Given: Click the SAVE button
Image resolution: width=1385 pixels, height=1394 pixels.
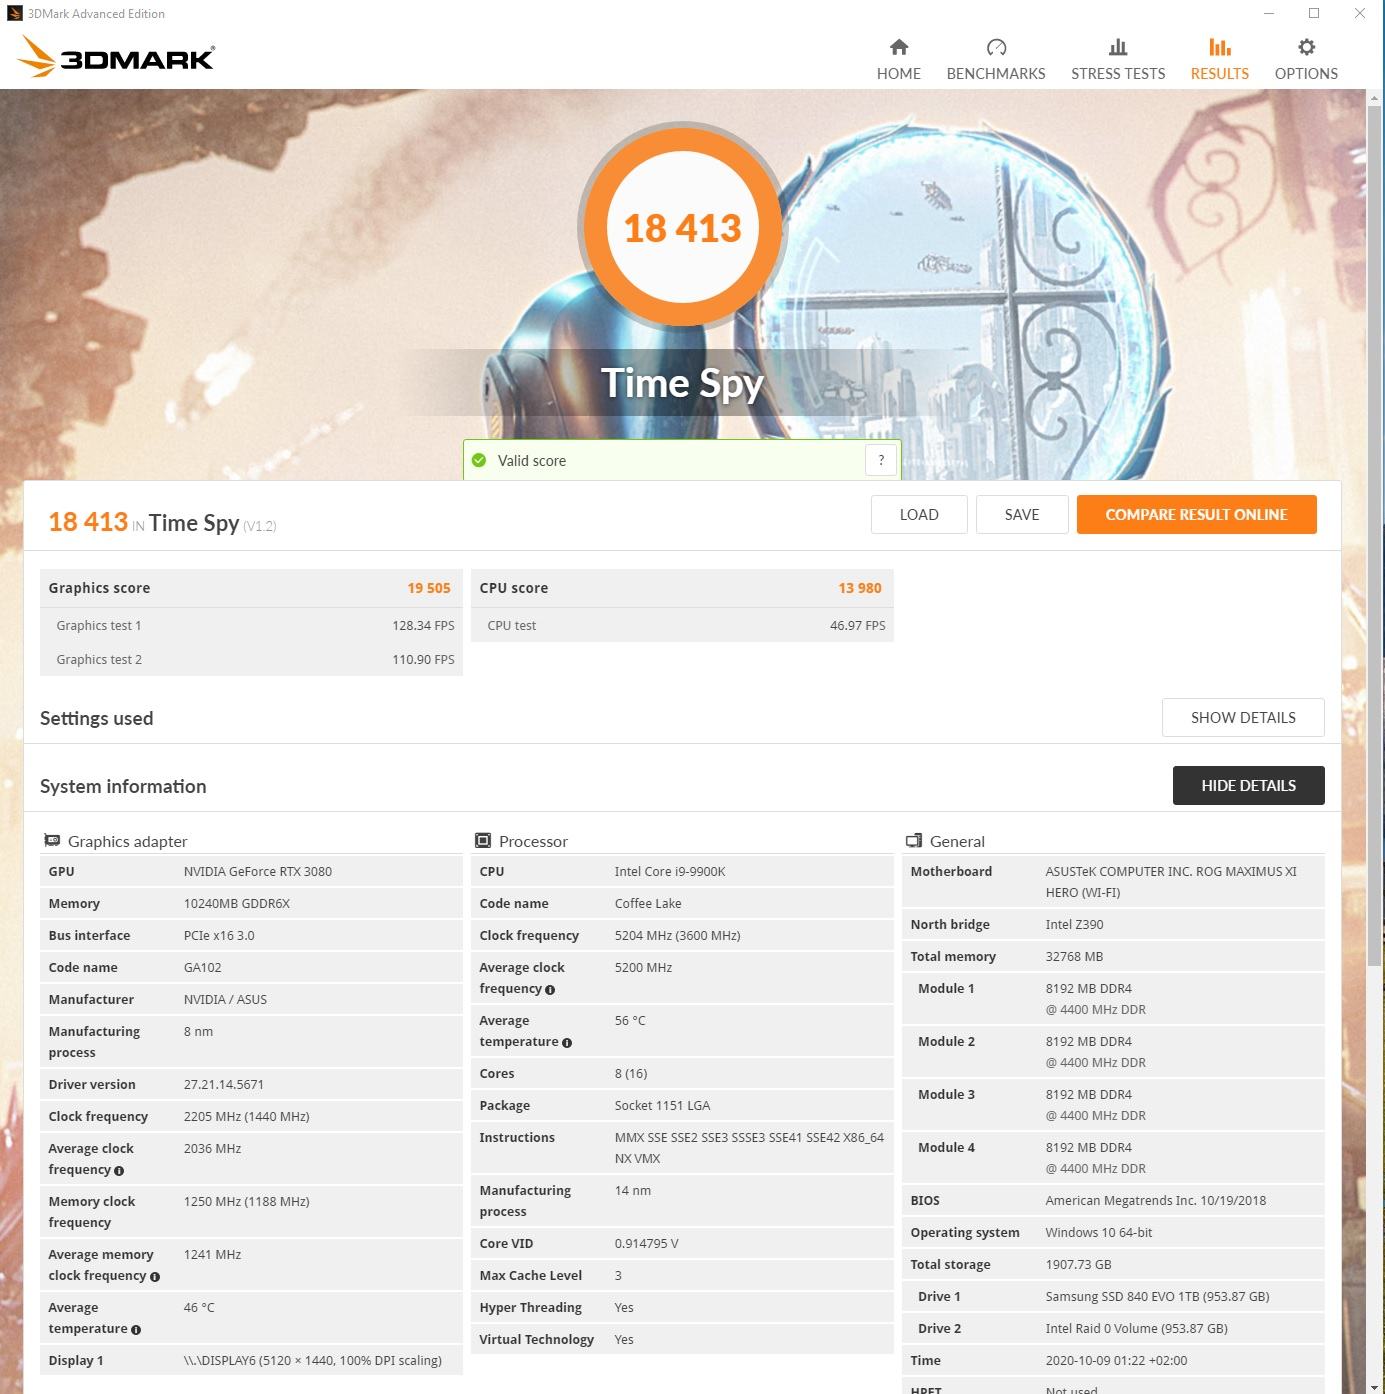Looking at the screenshot, I should pyautogui.click(x=1022, y=514).
